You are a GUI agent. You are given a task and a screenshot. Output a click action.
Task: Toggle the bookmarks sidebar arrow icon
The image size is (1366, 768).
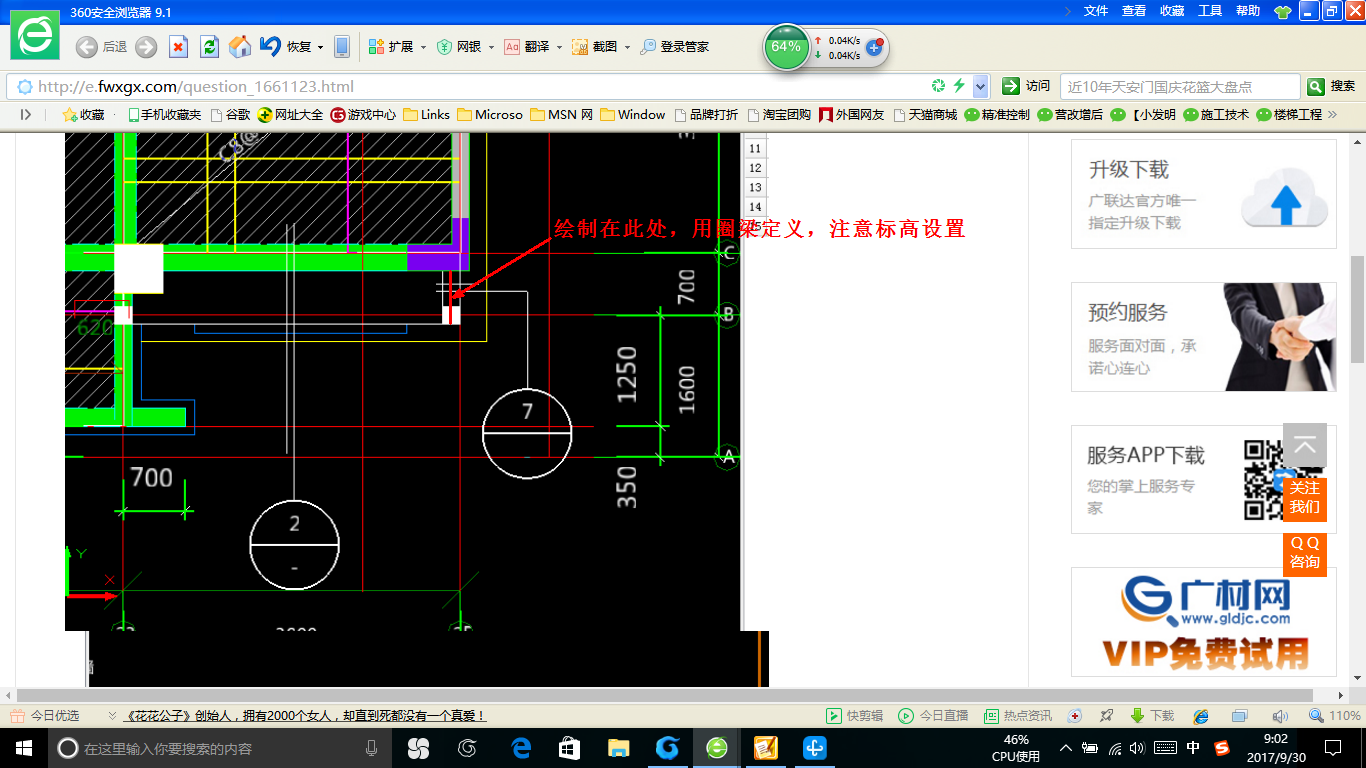pos(25,115)
